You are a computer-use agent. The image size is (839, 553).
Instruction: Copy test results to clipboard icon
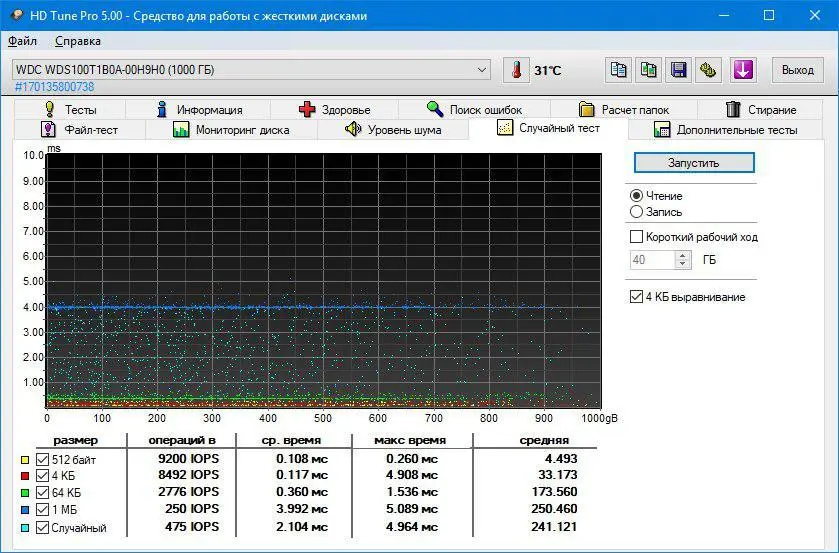click(619, 70)
